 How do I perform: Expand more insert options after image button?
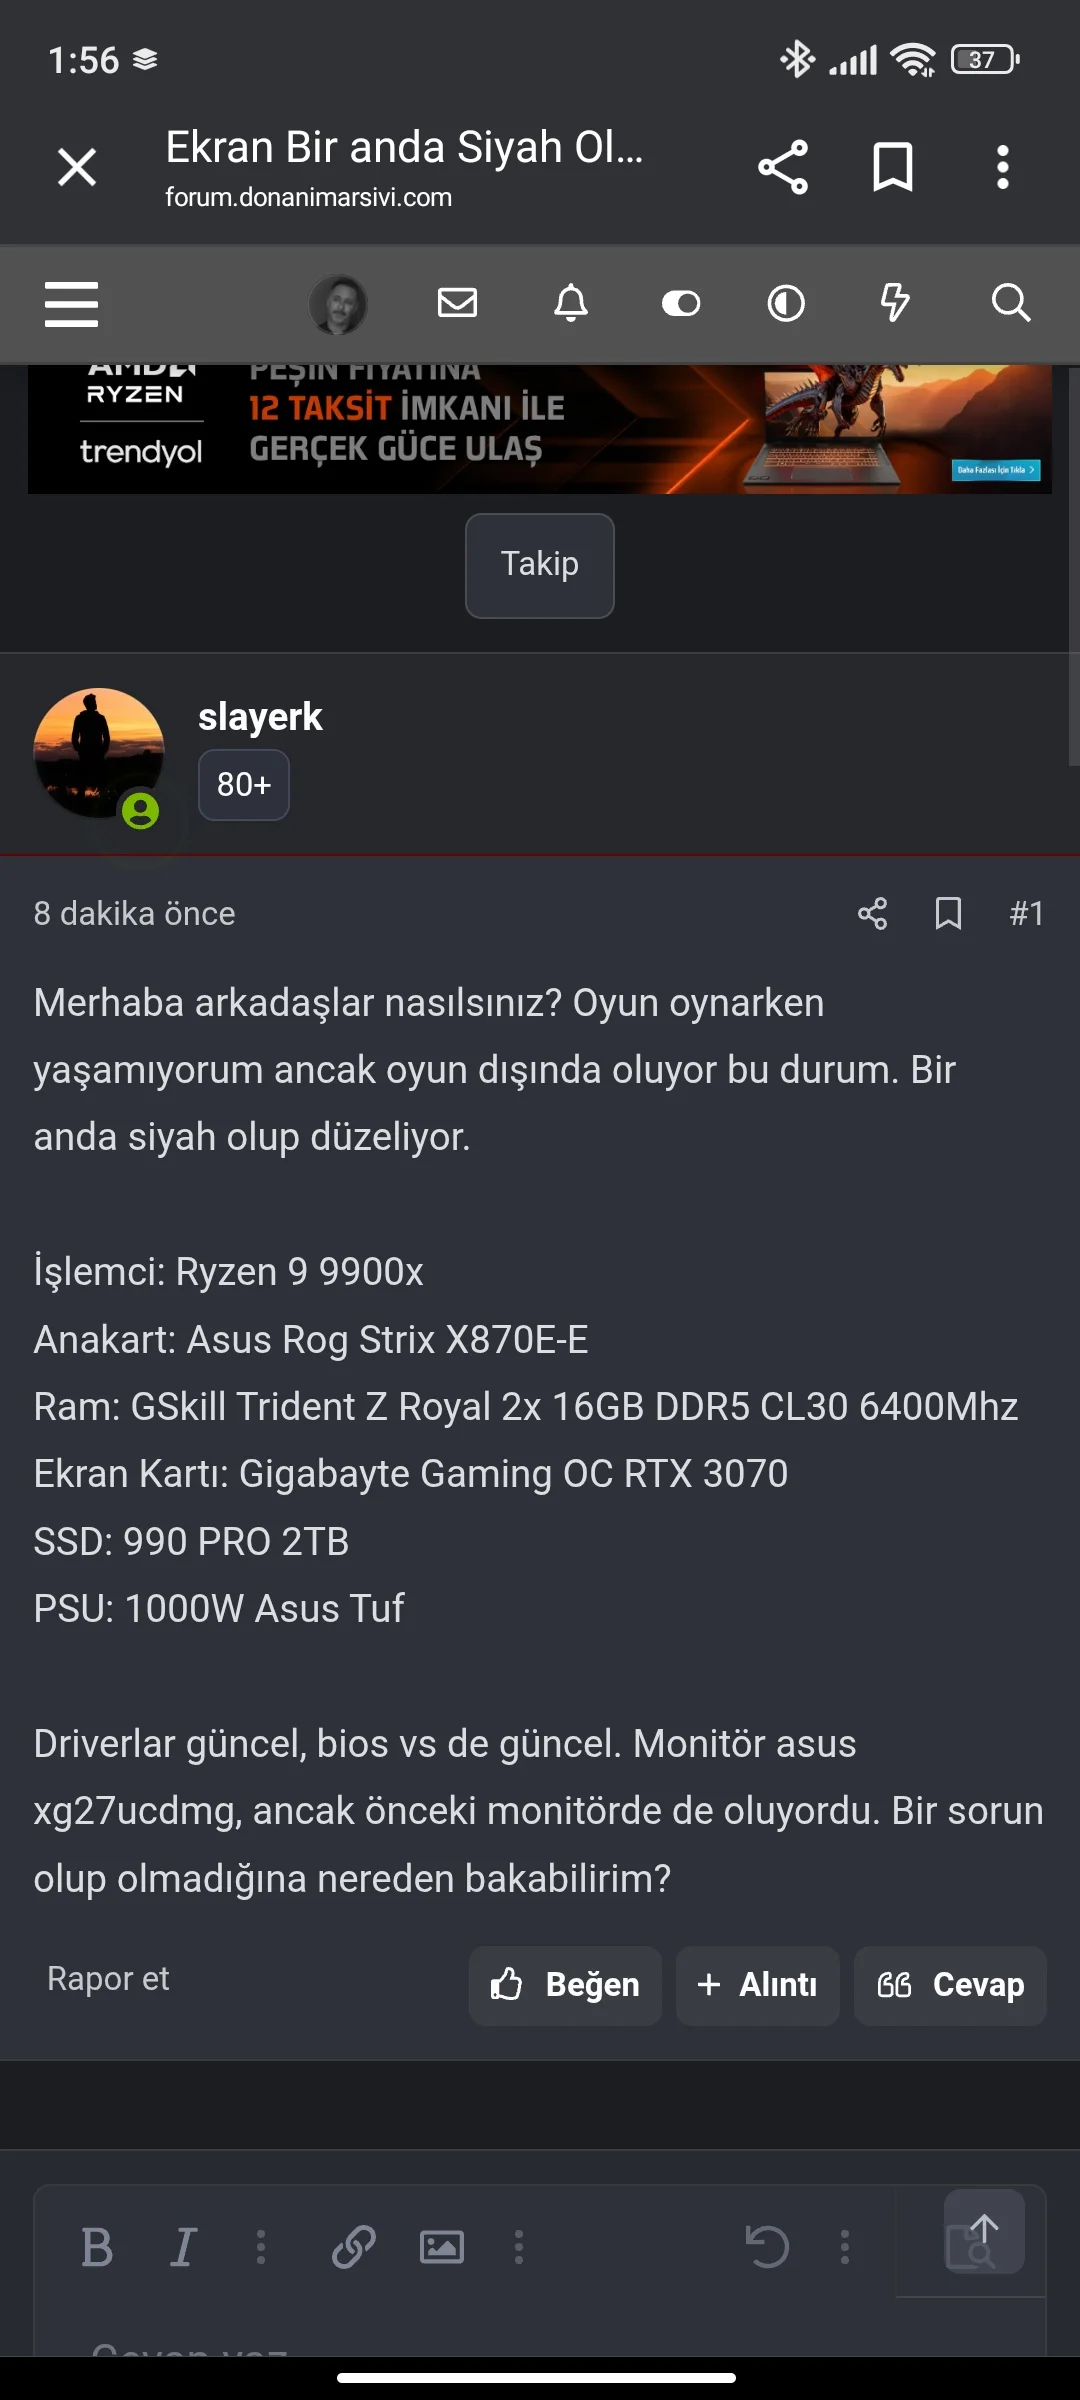click(518, 2247)
